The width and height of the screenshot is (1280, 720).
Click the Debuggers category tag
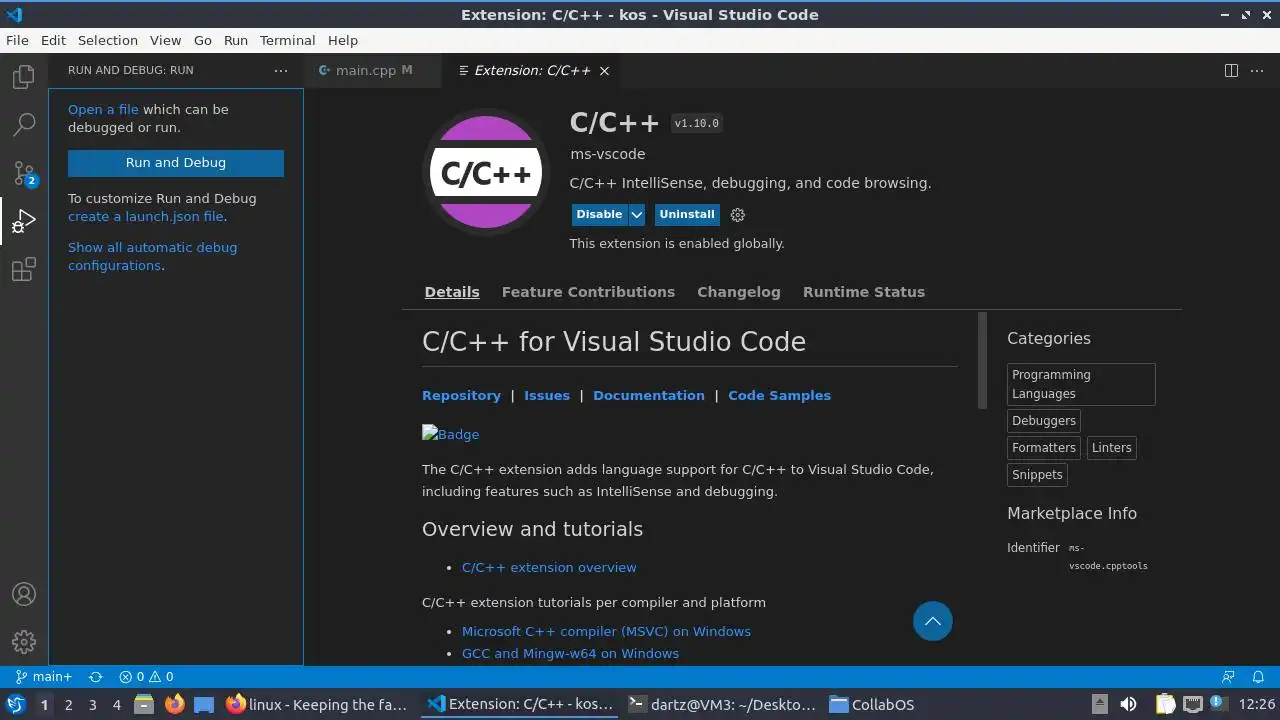click(x=1044, y=421)
